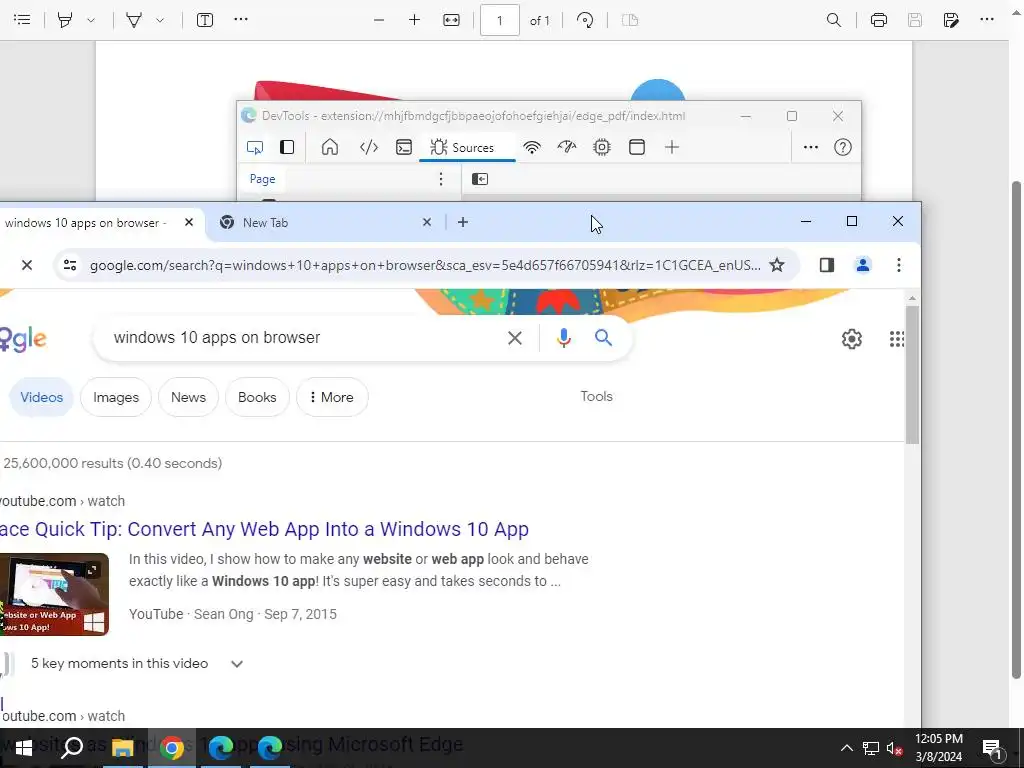Open DevTools help question mark
Viewport: 1024px width, 768px height.
point(842,148)
